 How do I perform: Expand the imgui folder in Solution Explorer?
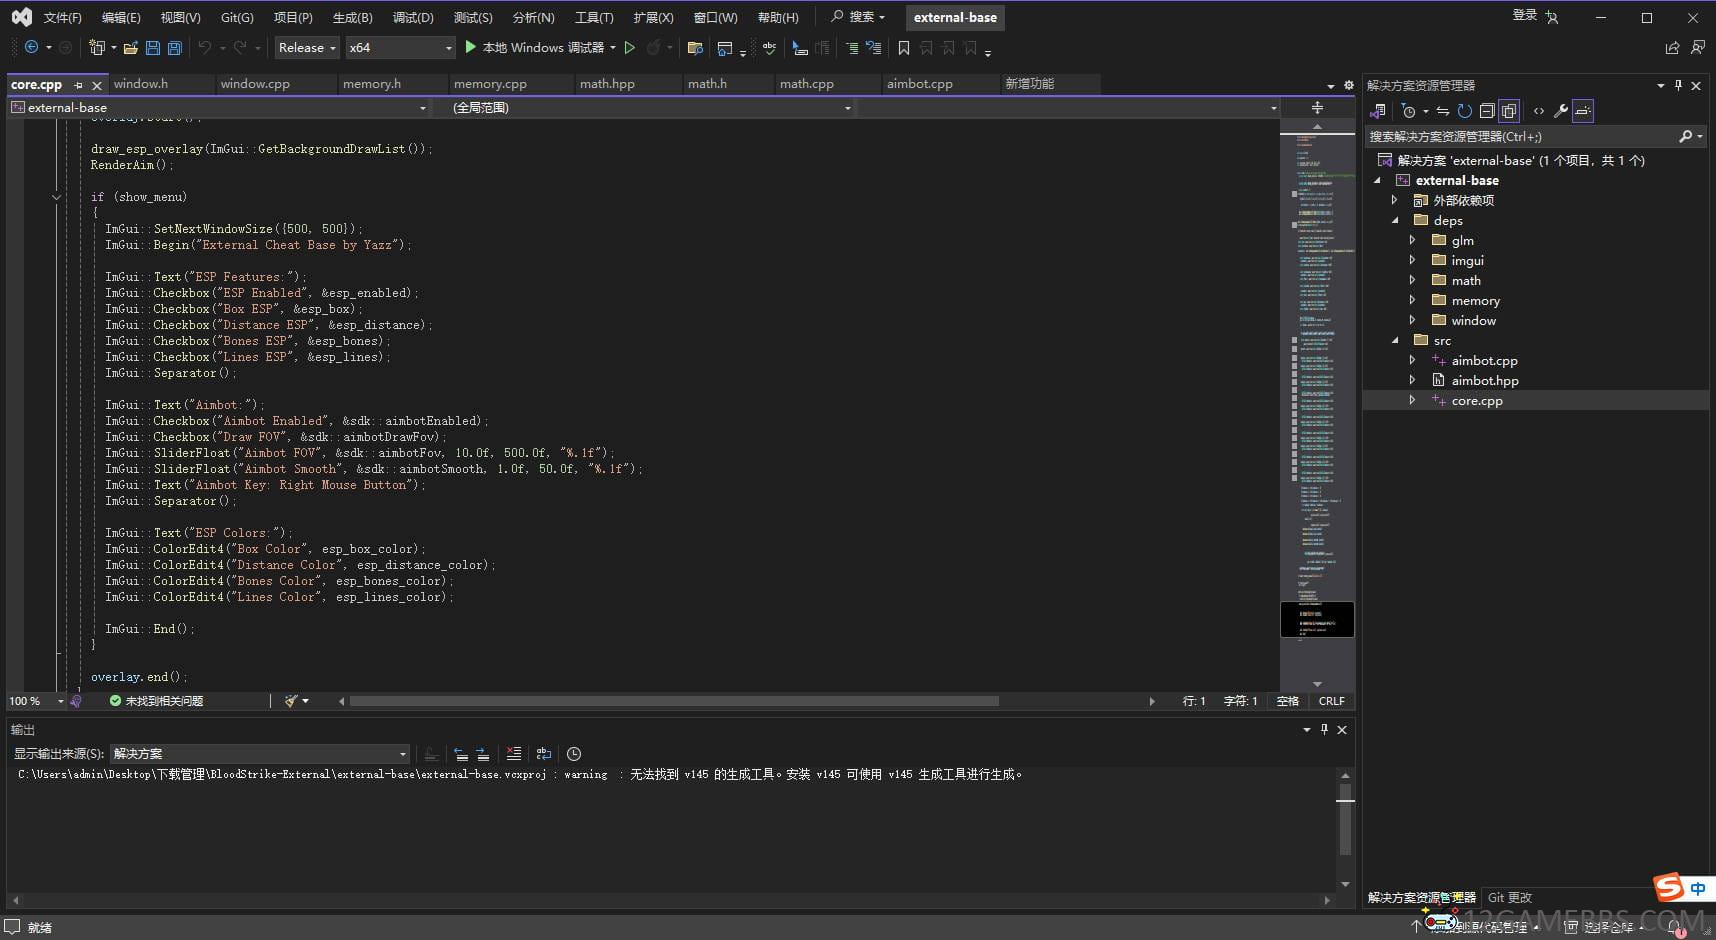(1412, 261)
